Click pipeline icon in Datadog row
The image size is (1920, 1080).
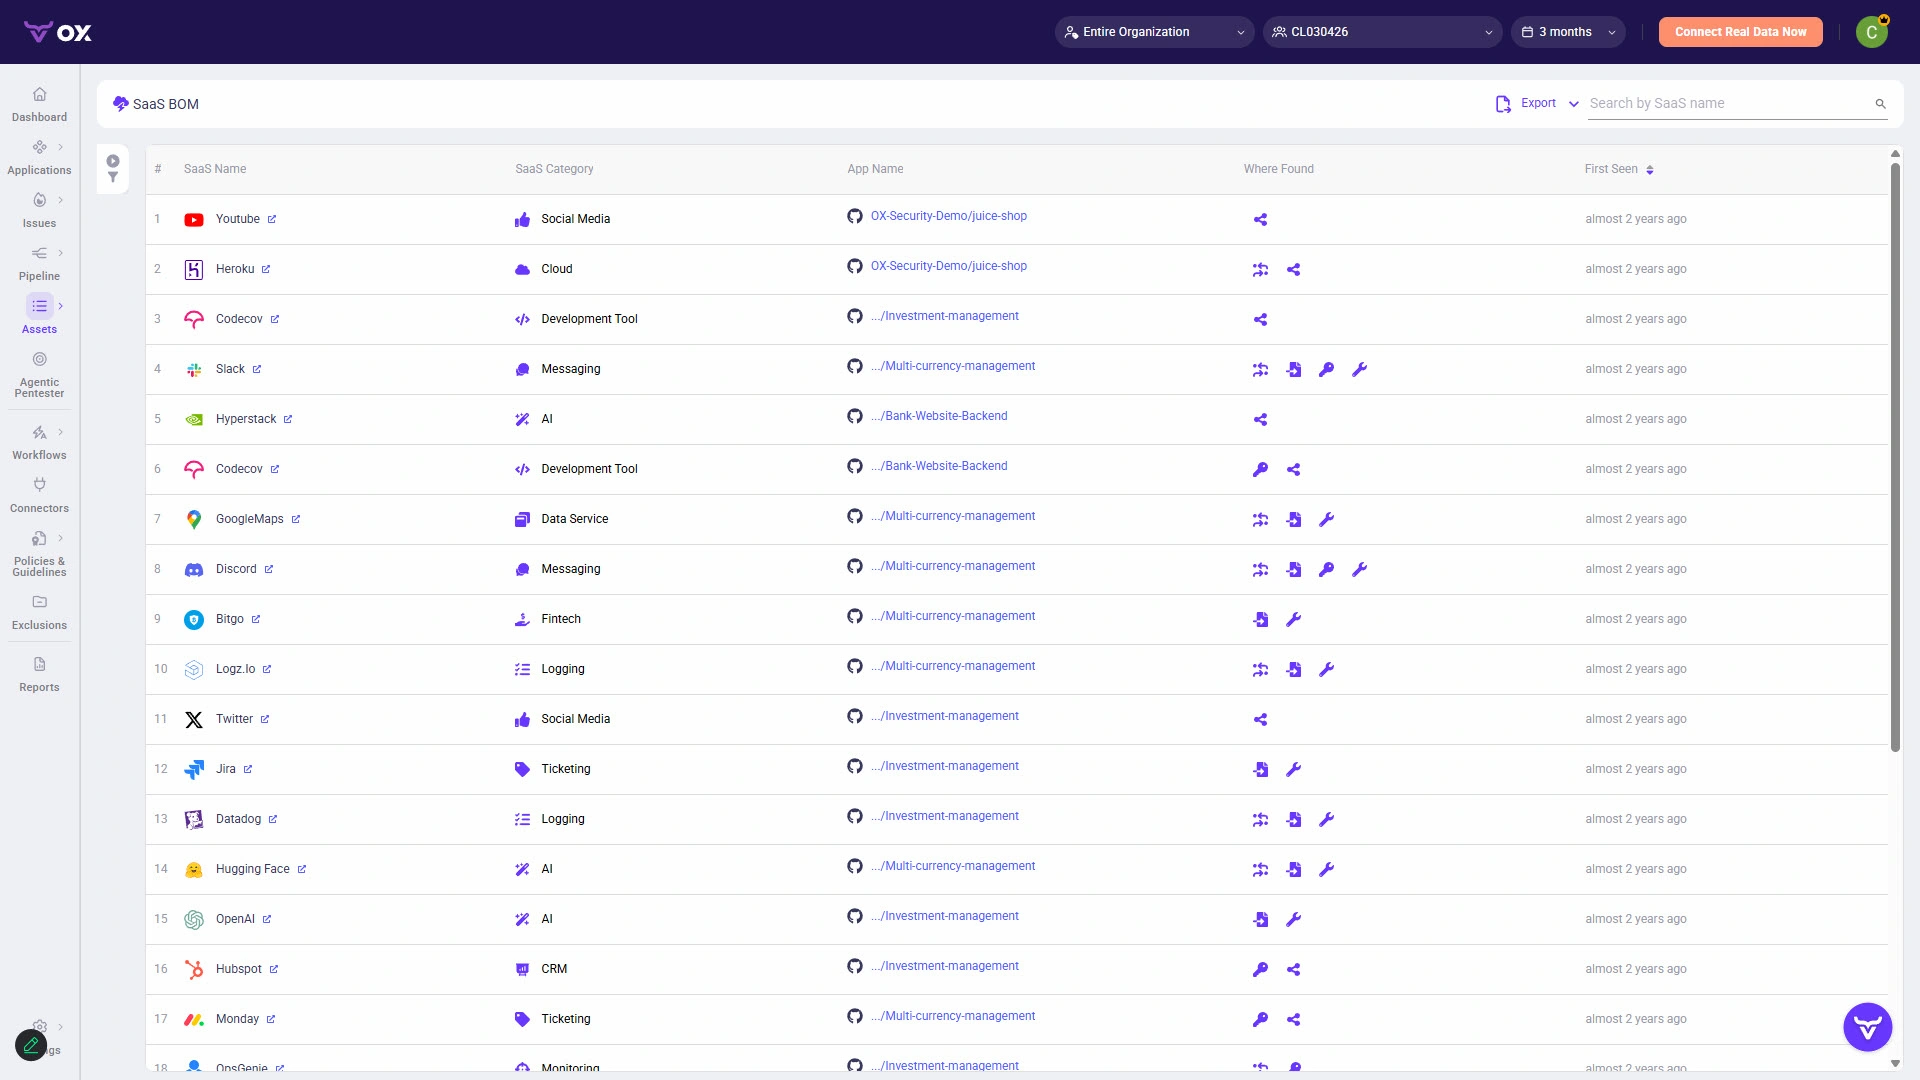(1260, 820)
